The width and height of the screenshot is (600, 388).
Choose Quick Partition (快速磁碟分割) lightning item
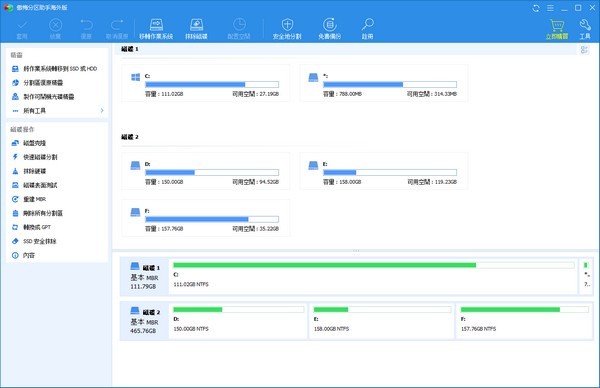(34, 157)
